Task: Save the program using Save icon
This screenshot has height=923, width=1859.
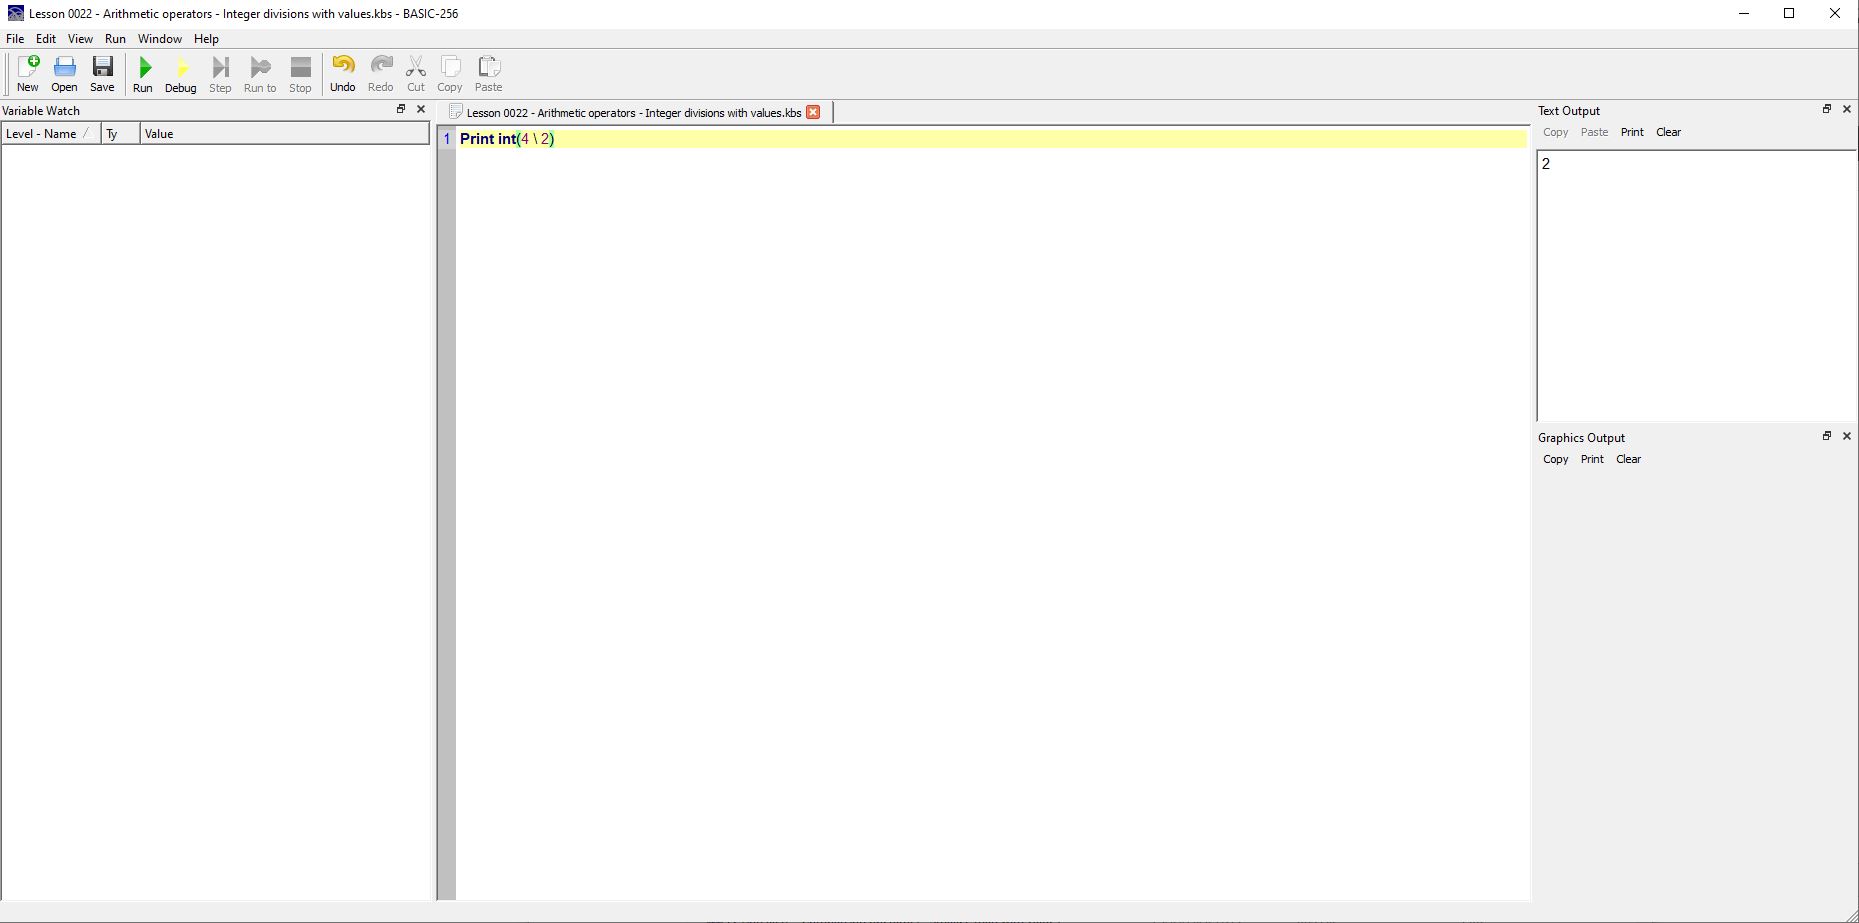Action: 102,74
